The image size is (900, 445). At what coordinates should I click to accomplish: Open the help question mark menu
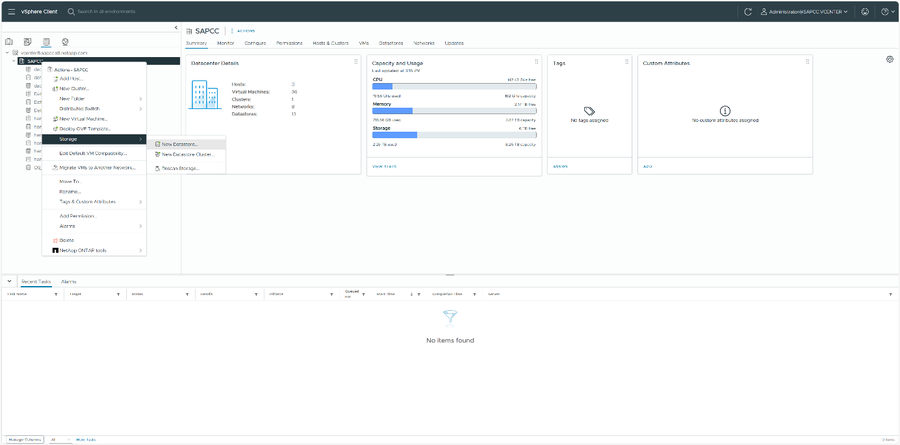(x=886, y=11)
